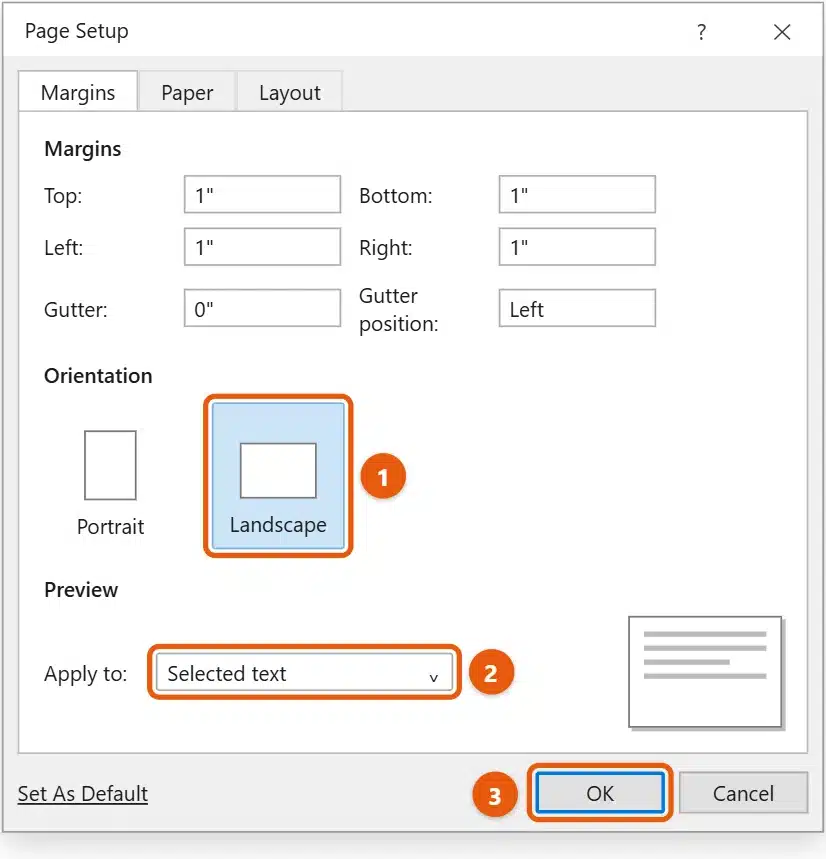
Task: Click the Margins section heading
Action: pyautogui.click(x=83, y=149)
